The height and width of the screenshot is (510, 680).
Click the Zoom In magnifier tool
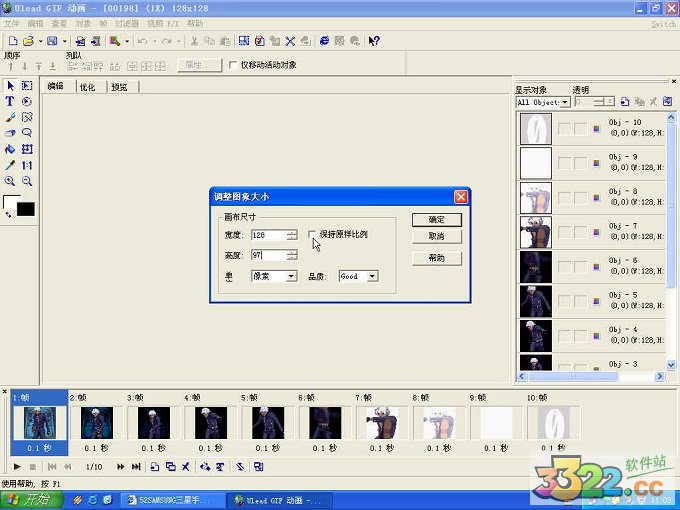10,181
